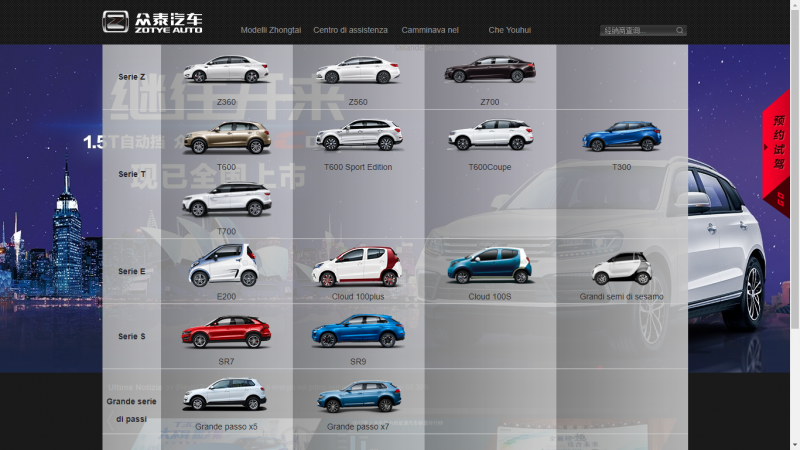Click the Grande passo x5 label
Viewport: 800px width, 450px height.
(226, 427)
